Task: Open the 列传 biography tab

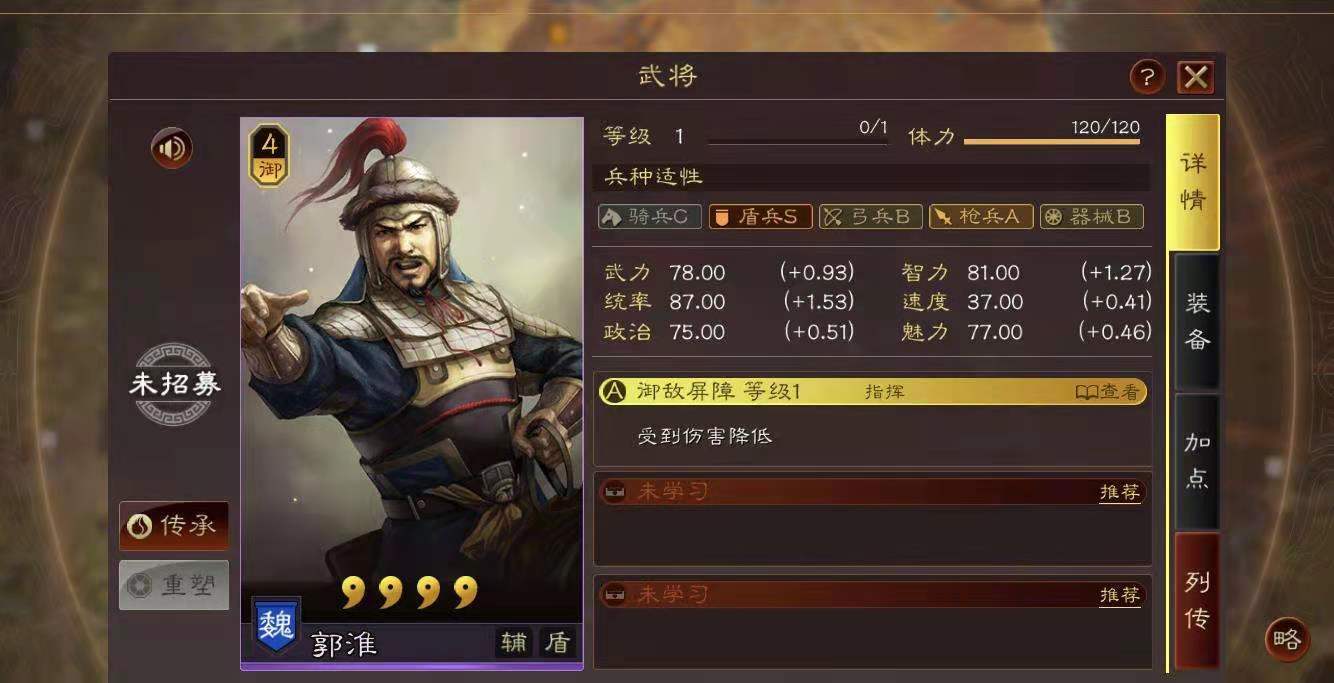Action: tap(1197, 601)
